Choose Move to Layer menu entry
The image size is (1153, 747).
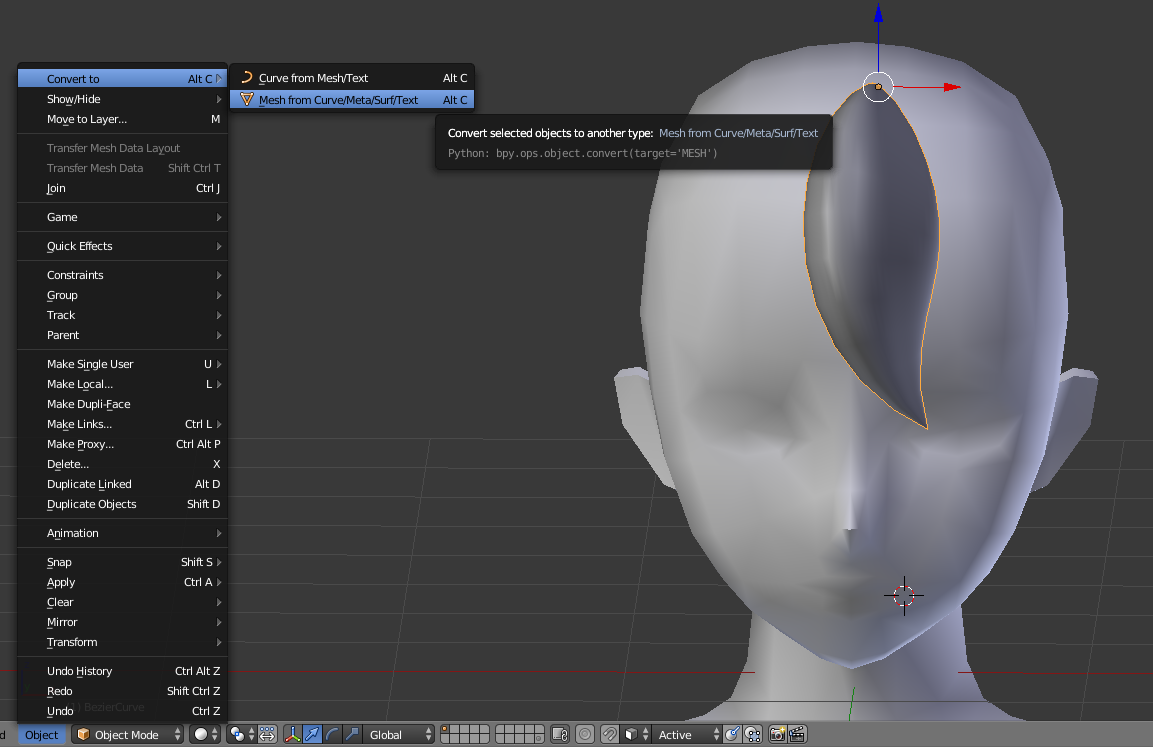point(122,119)
